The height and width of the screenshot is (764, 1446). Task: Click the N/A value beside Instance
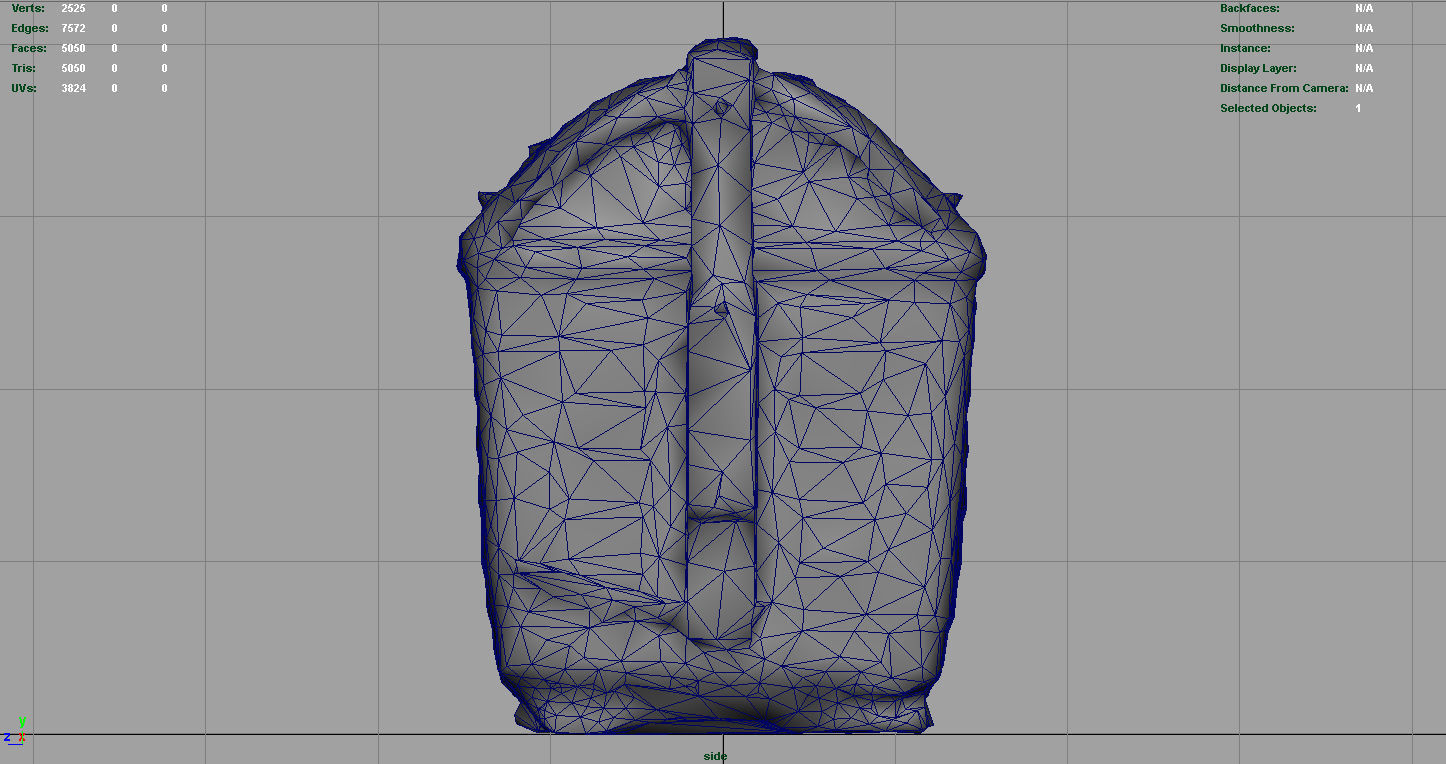pyautogui.click(x=1364, y=48)
